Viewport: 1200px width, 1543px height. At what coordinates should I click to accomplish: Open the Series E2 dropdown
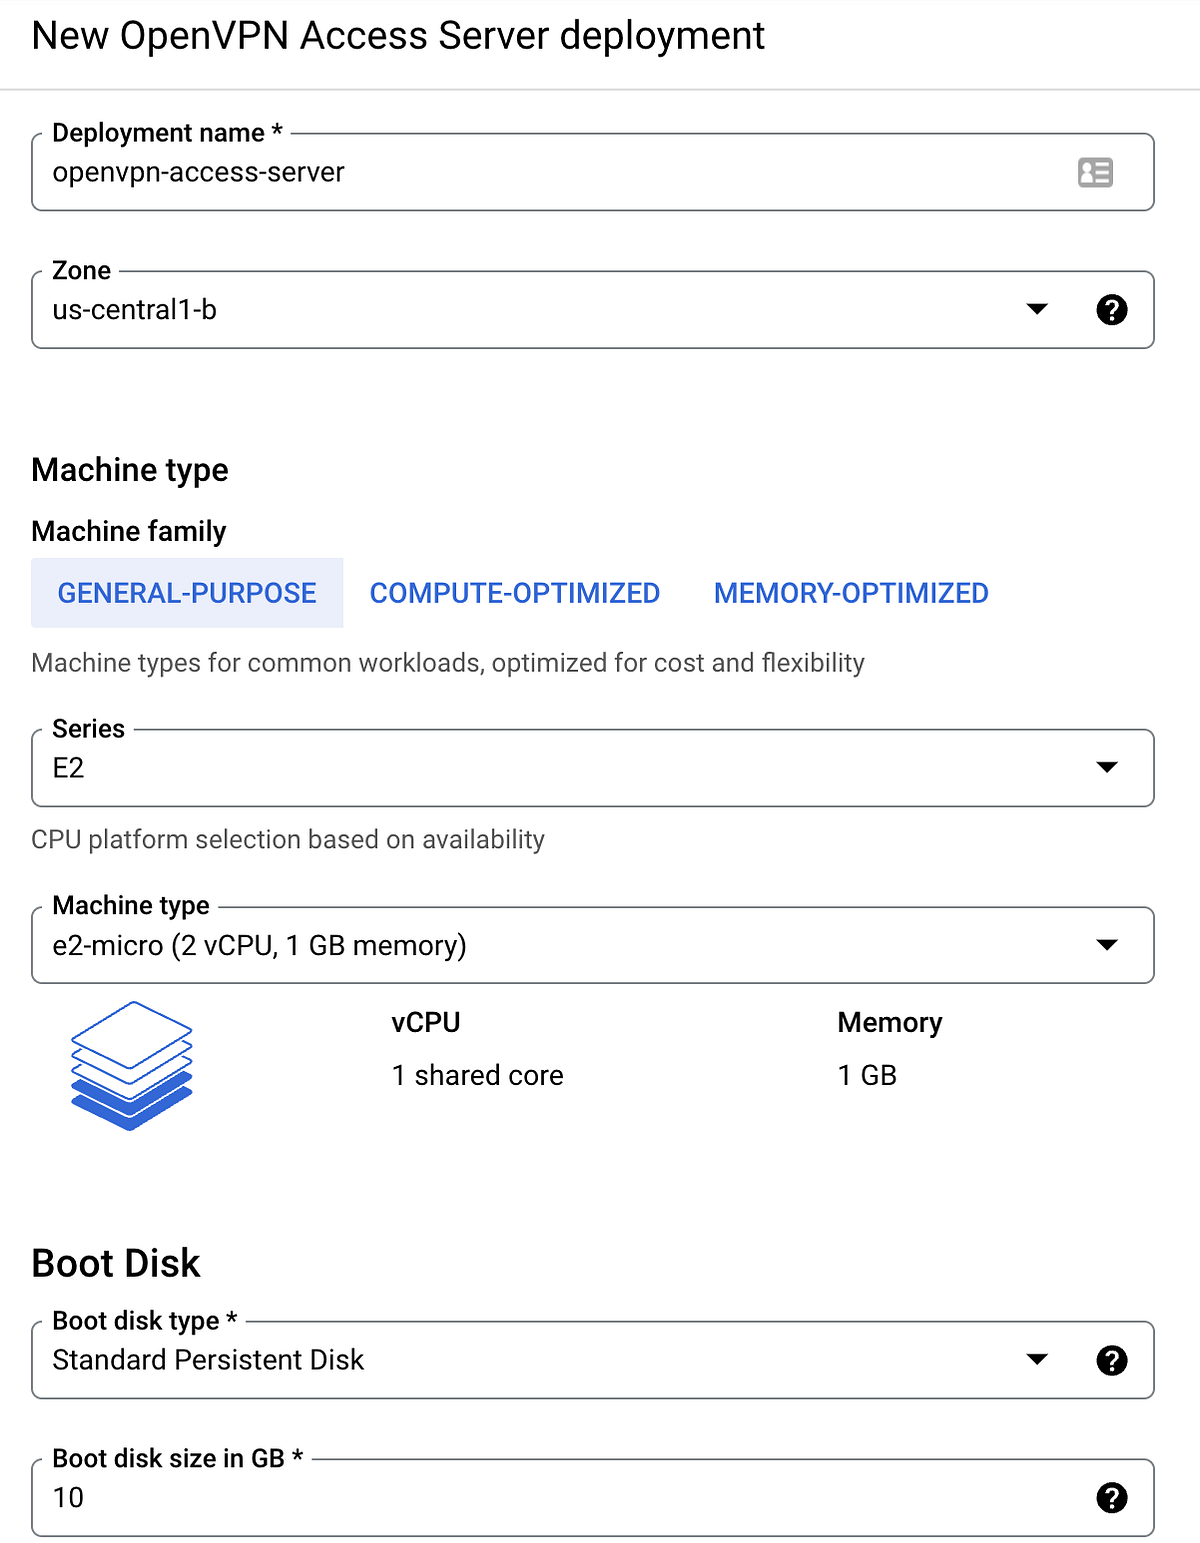[x=593, y=768]
